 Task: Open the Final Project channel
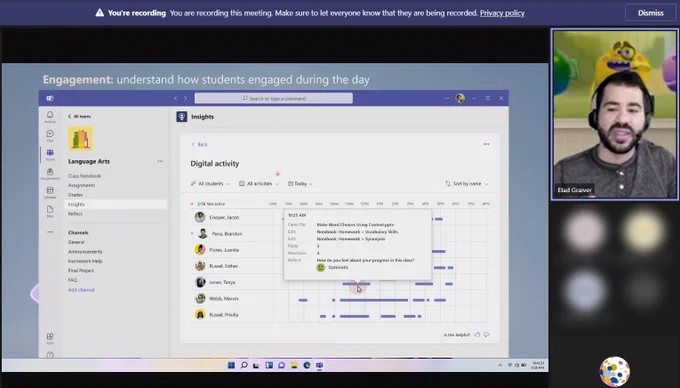(81, 271)
